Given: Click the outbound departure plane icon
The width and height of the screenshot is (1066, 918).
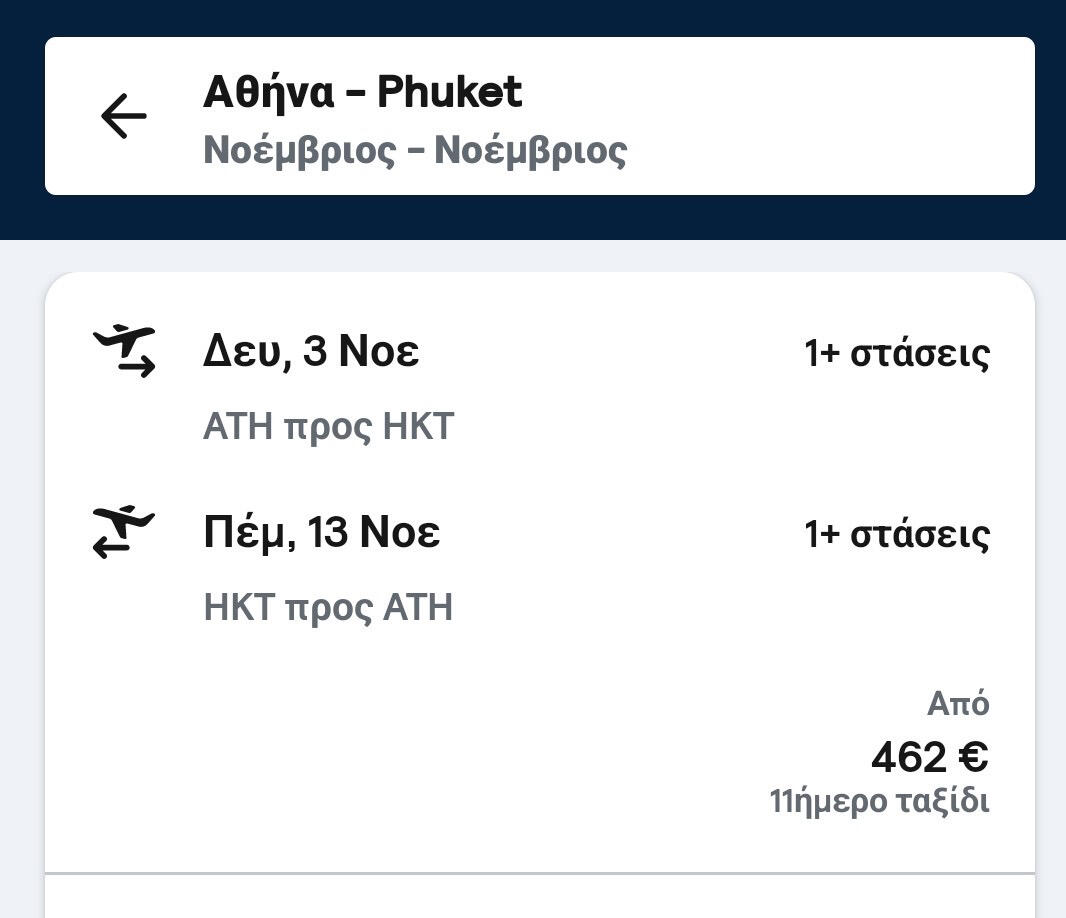Looking at the screenshot, I should pyautogui.click(x=125, y=351).
